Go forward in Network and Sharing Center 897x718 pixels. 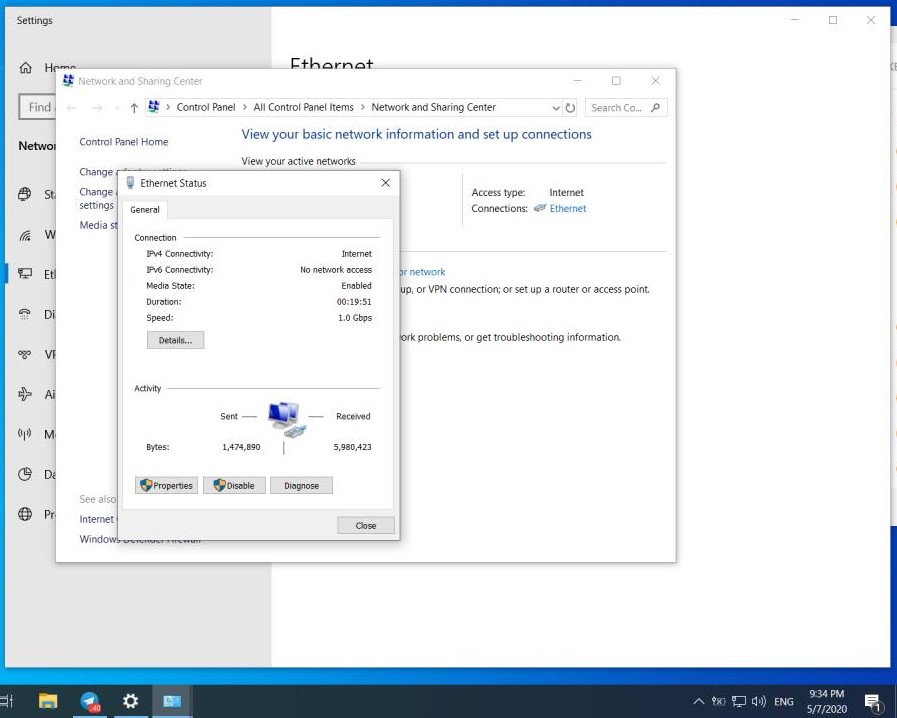pyautogui.click(x=97, y=108)
